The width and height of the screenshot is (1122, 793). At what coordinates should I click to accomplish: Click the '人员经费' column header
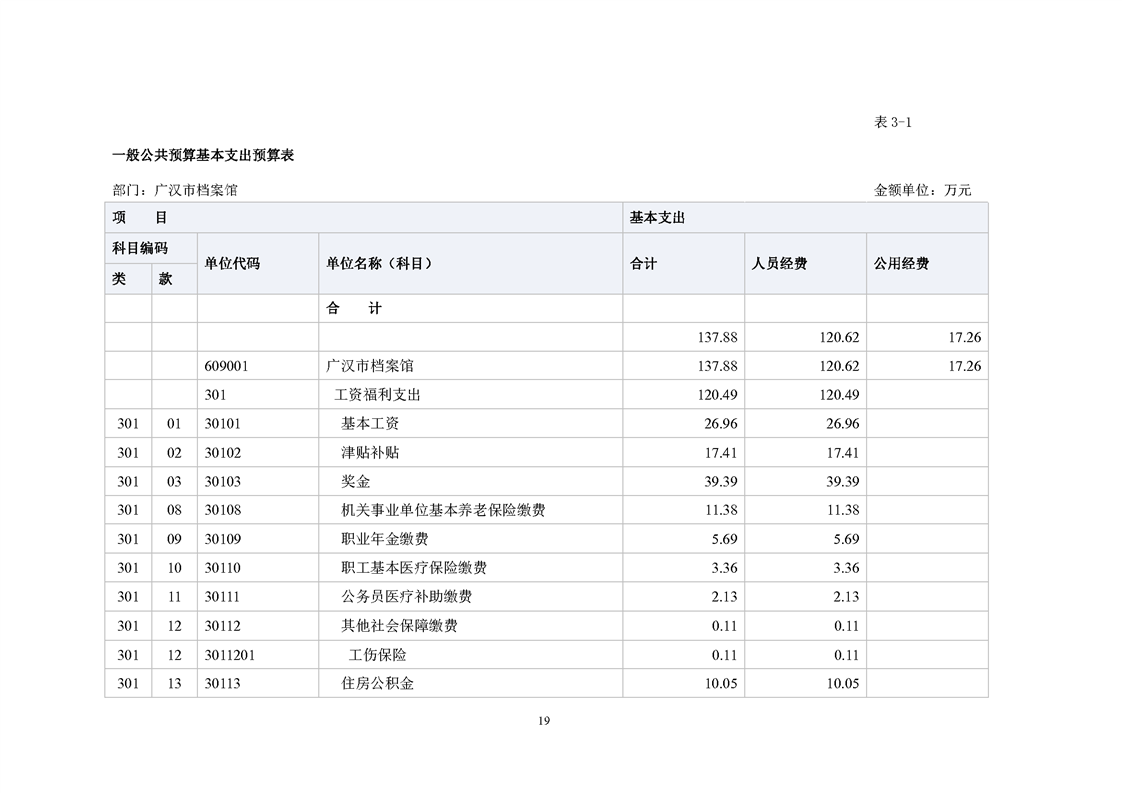point(805,263)
